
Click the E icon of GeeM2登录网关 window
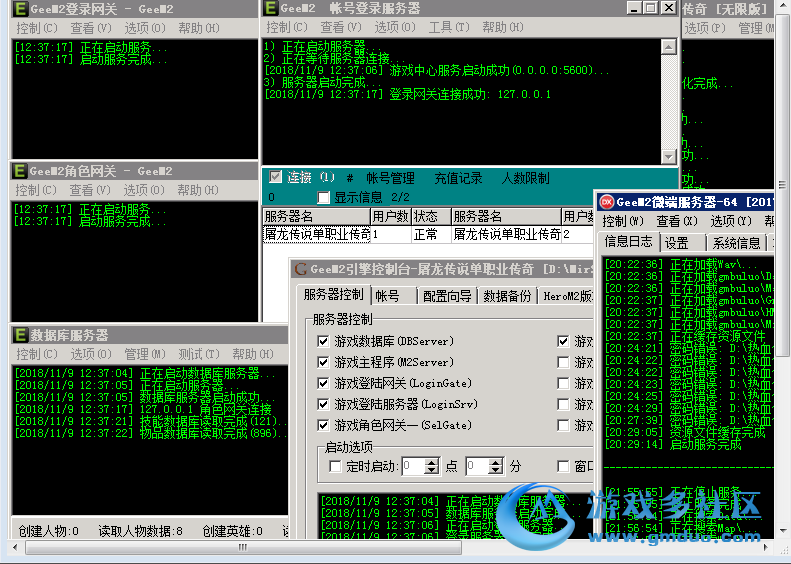pyautogui.click(x=20, y=9)
